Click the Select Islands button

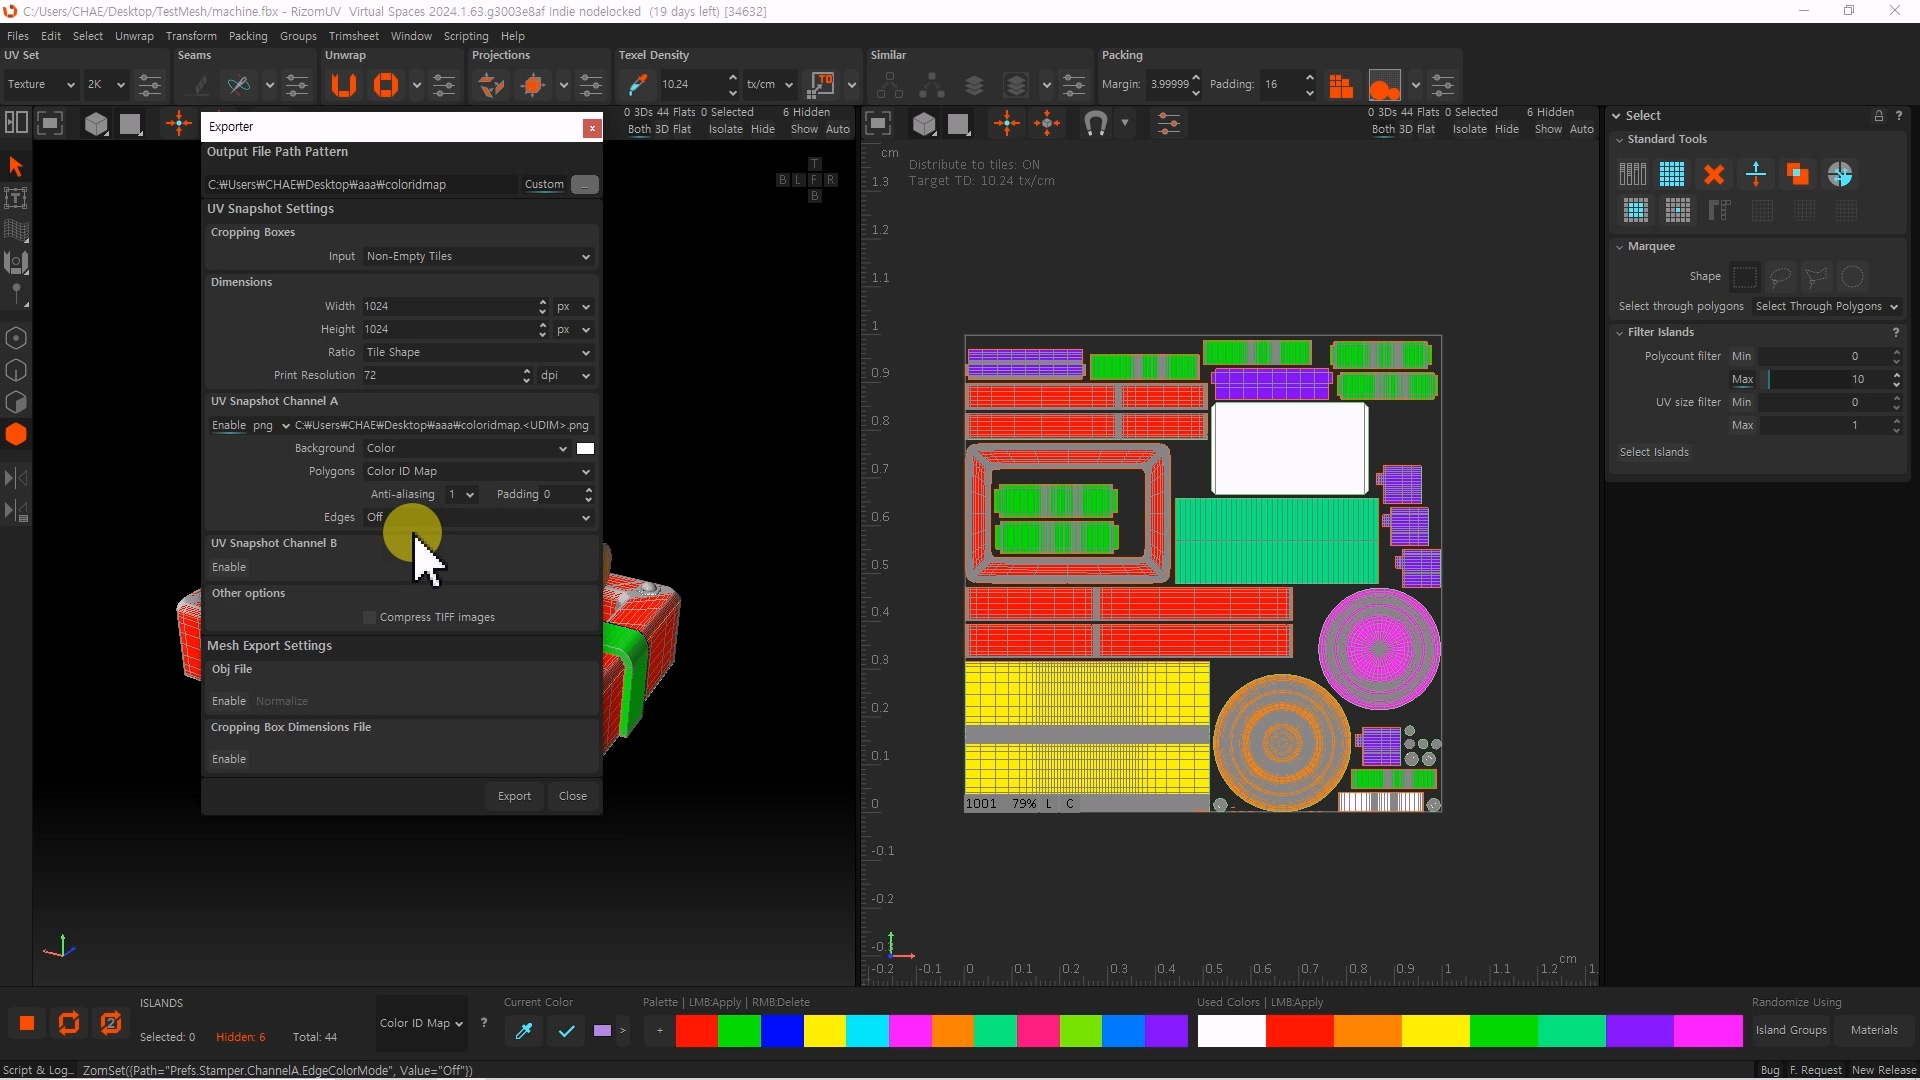[x=1654, y=452]
